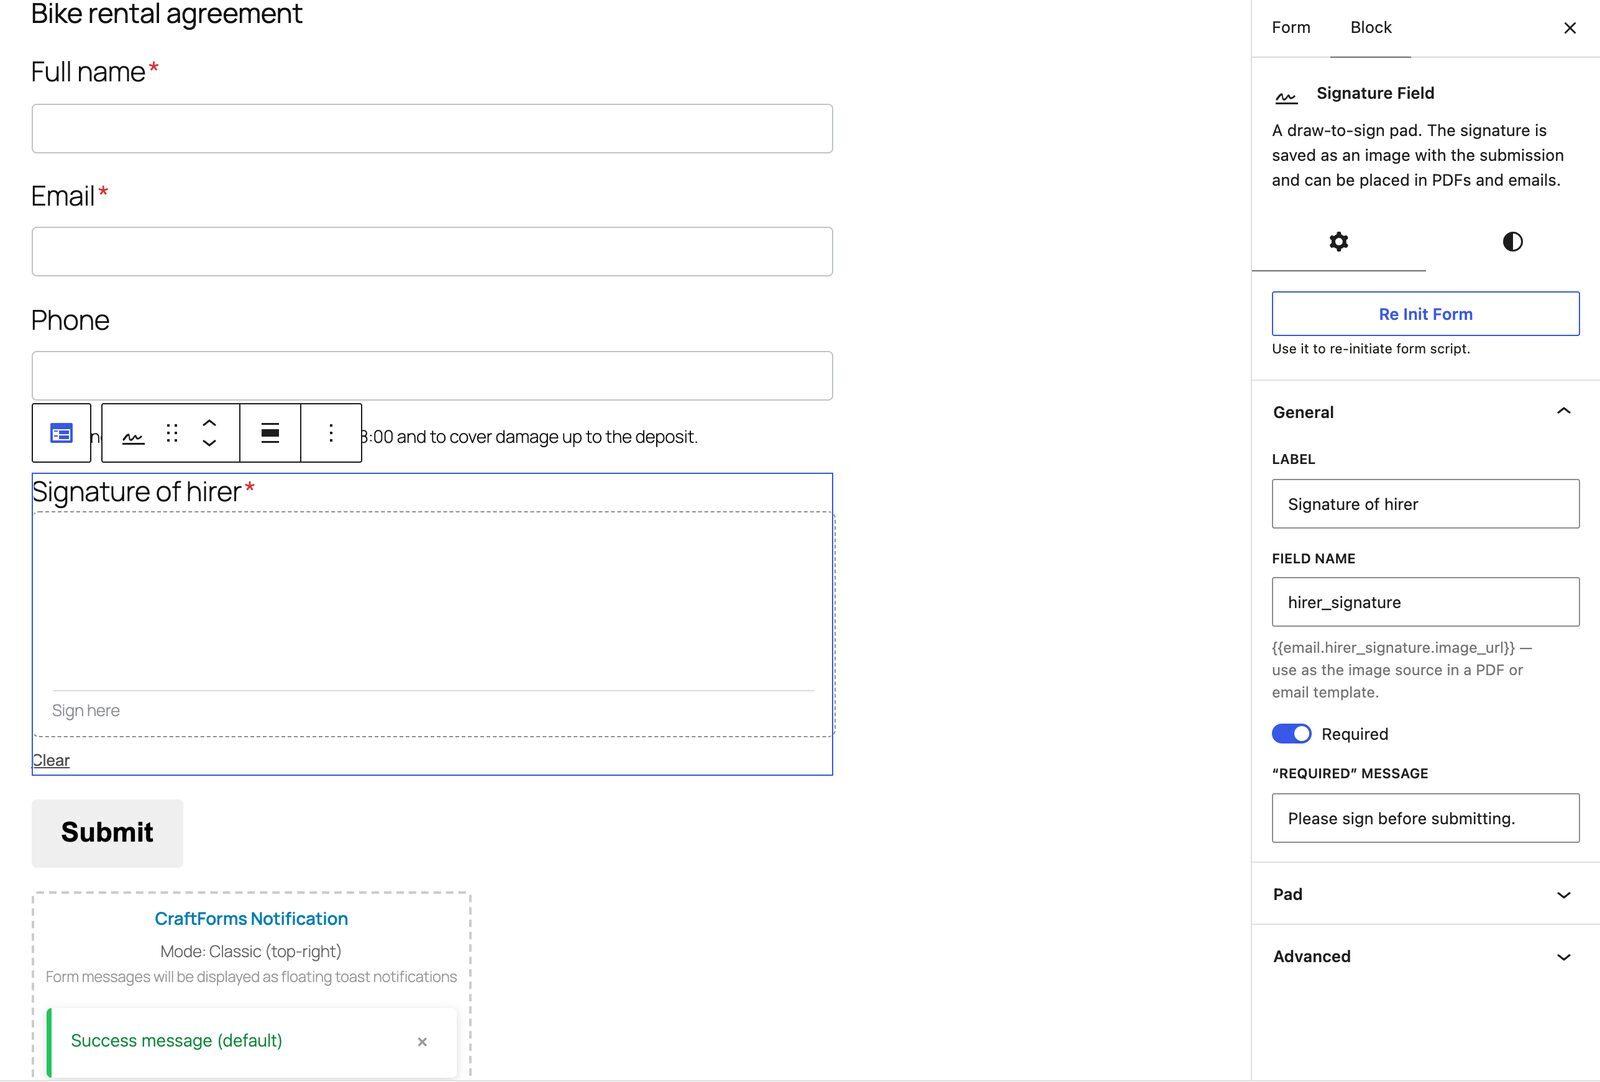Expand the Pad panel
The width and height of the screenshot is (1600, 1082).
[1425, 894]
